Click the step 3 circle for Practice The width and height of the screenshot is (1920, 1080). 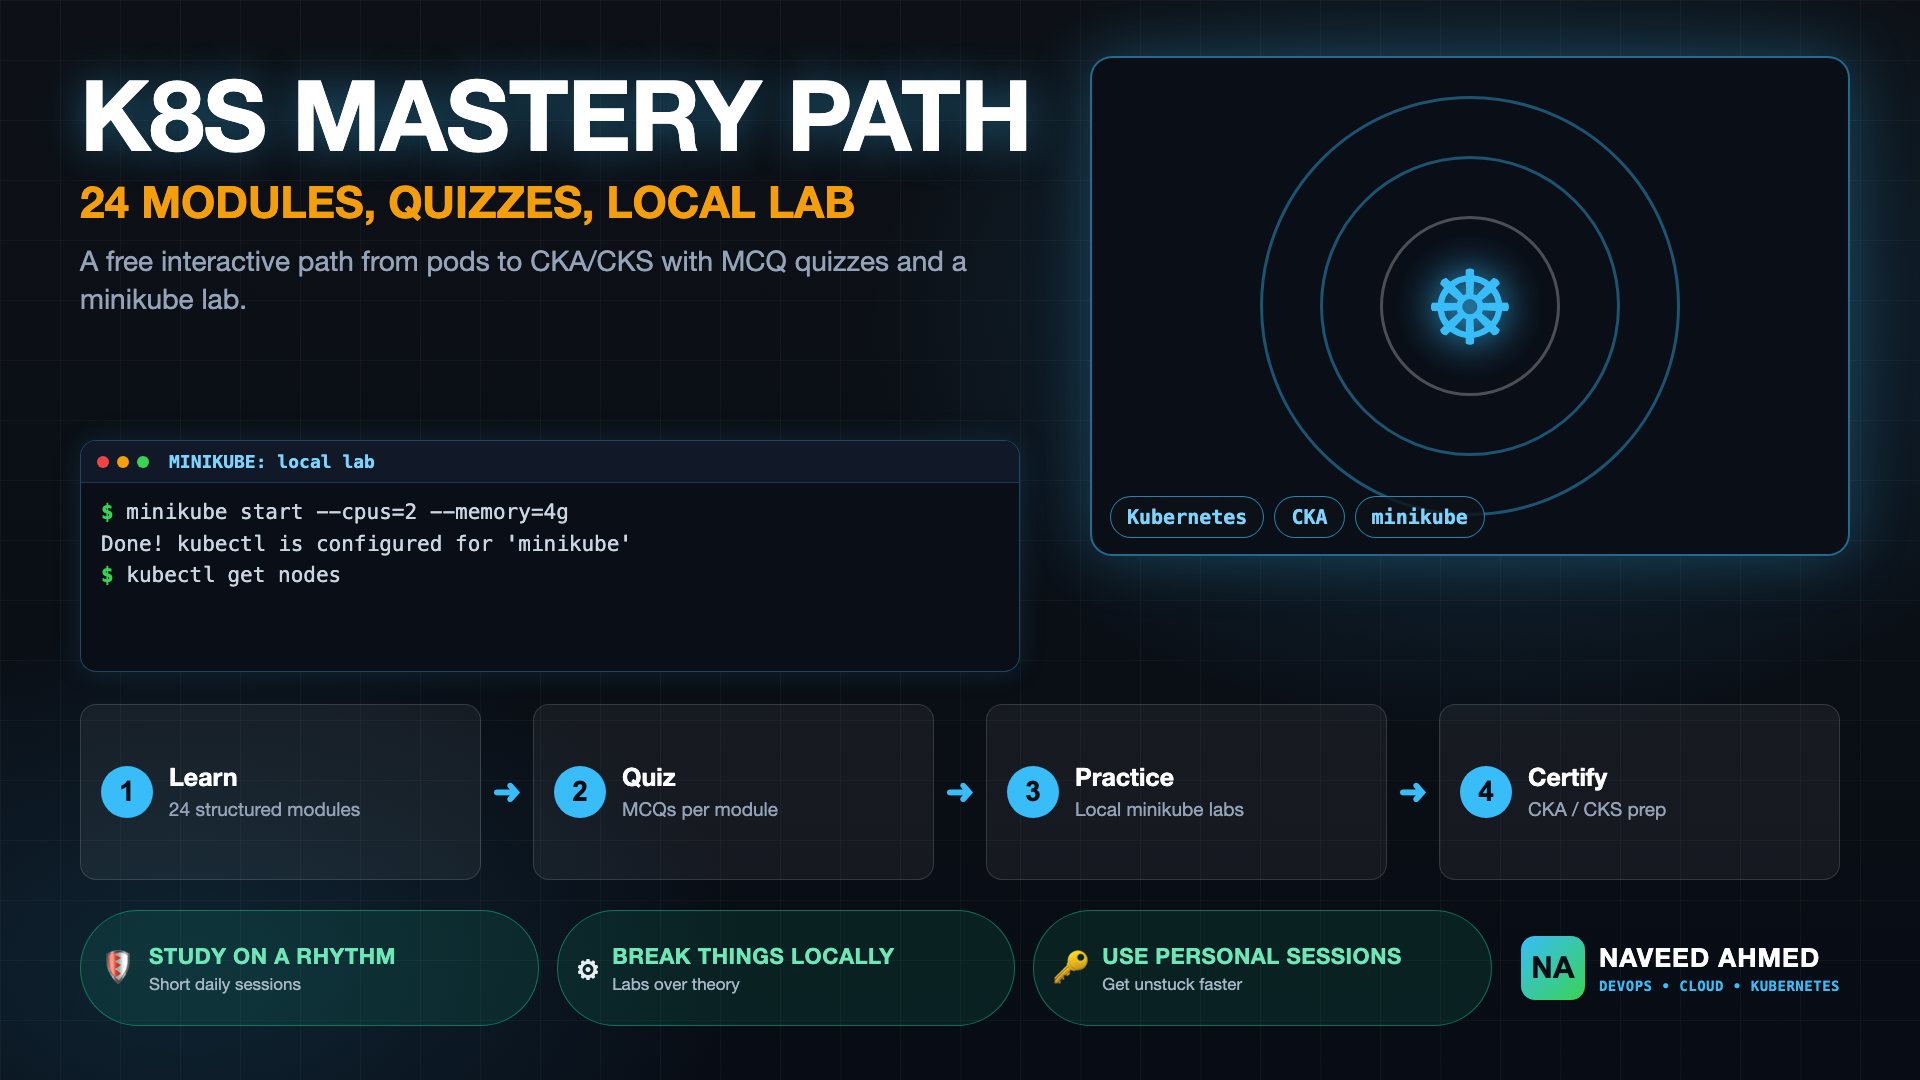click(x=1033, y=792)
